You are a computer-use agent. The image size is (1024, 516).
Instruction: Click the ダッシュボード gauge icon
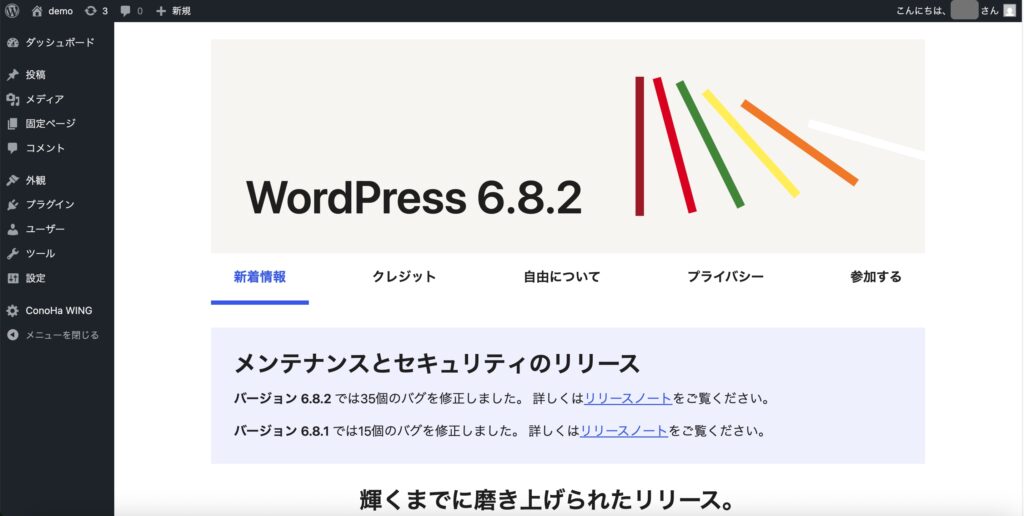tap(12, 42)
